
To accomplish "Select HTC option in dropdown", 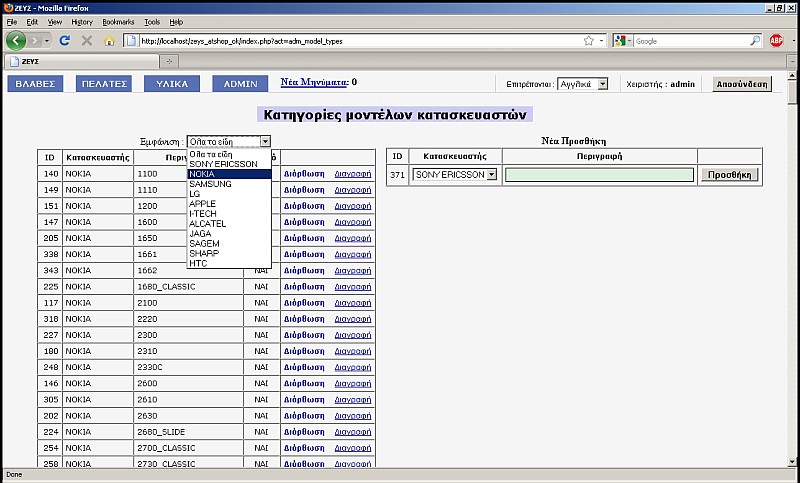I will coord(229,264).
